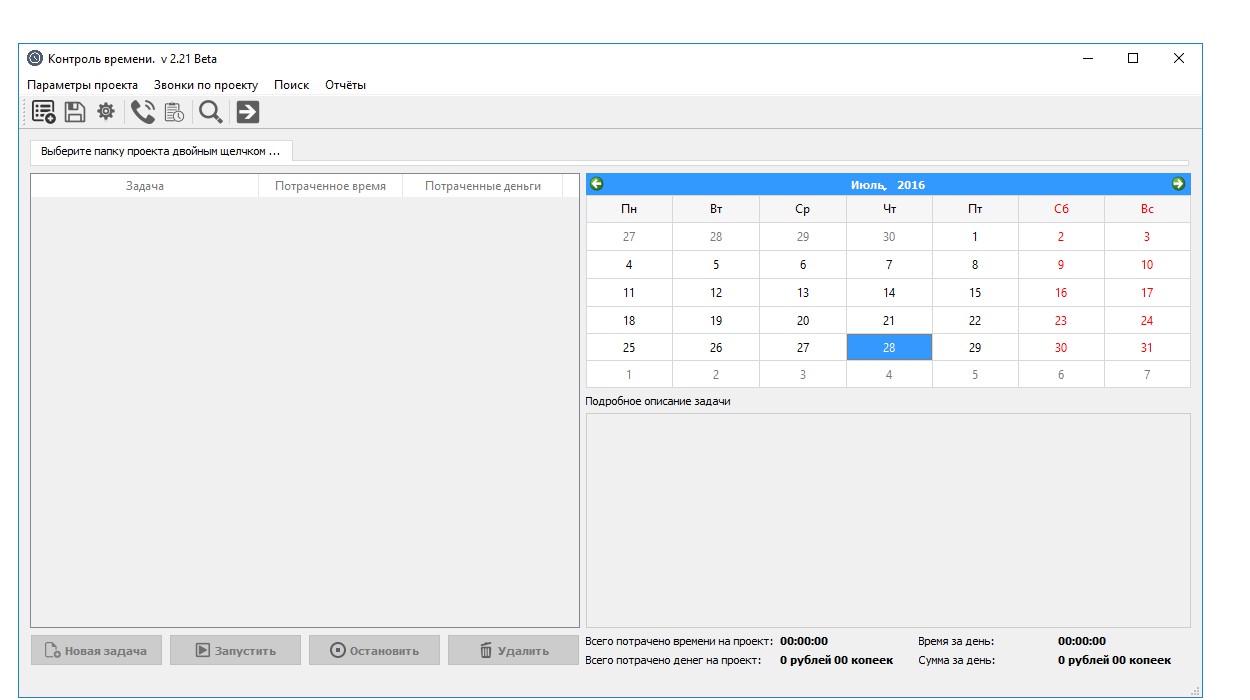The height and width of the screenshot is (700, 1250).
Task: Go to previous month with green left arrow
Action: (x=597, y=184)
